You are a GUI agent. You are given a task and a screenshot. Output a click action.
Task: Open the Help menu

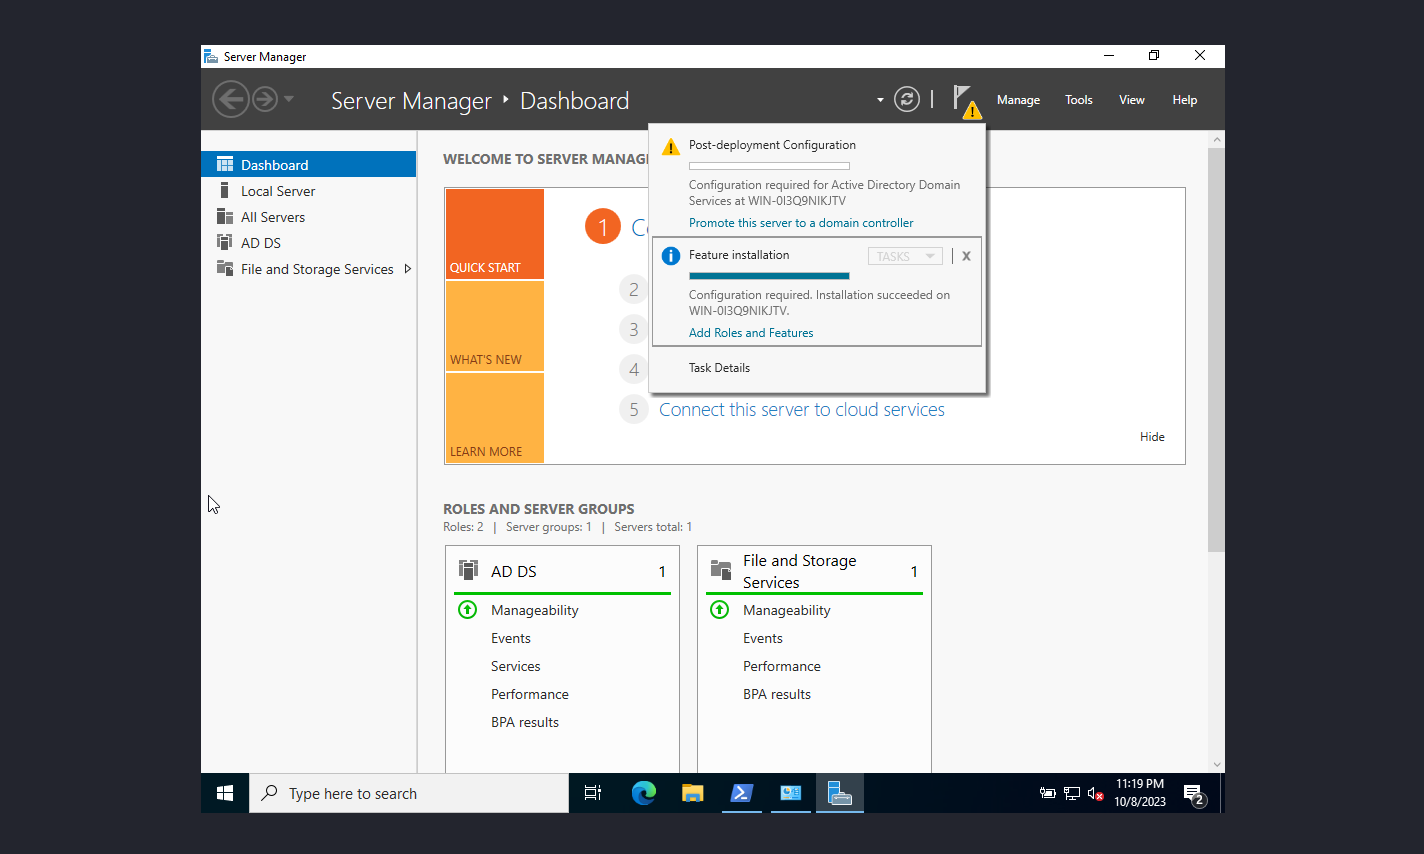1185,100
